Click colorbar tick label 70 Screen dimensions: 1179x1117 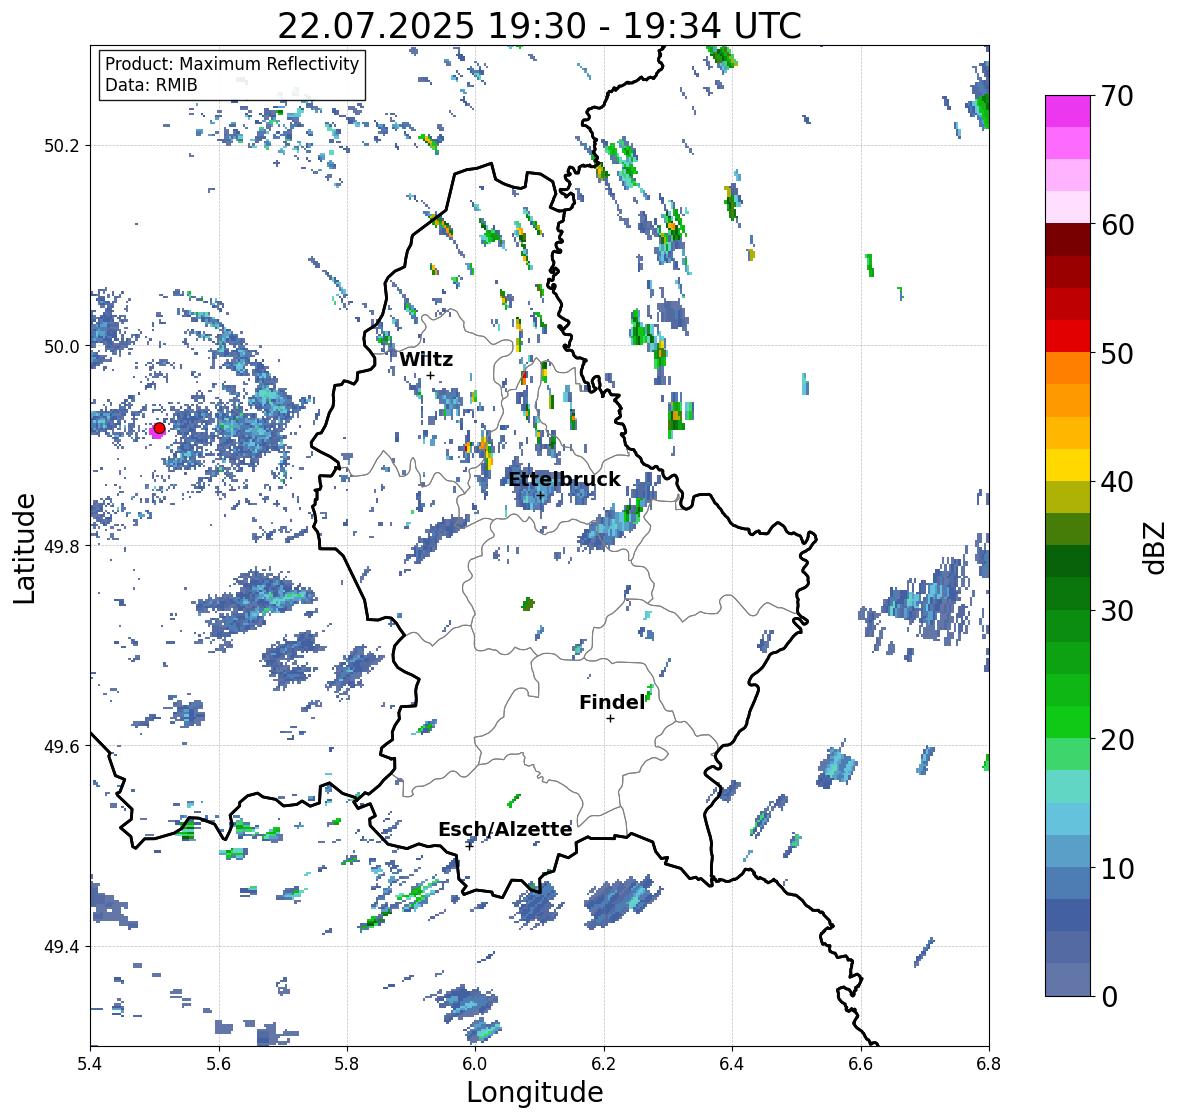(1117, 96)
